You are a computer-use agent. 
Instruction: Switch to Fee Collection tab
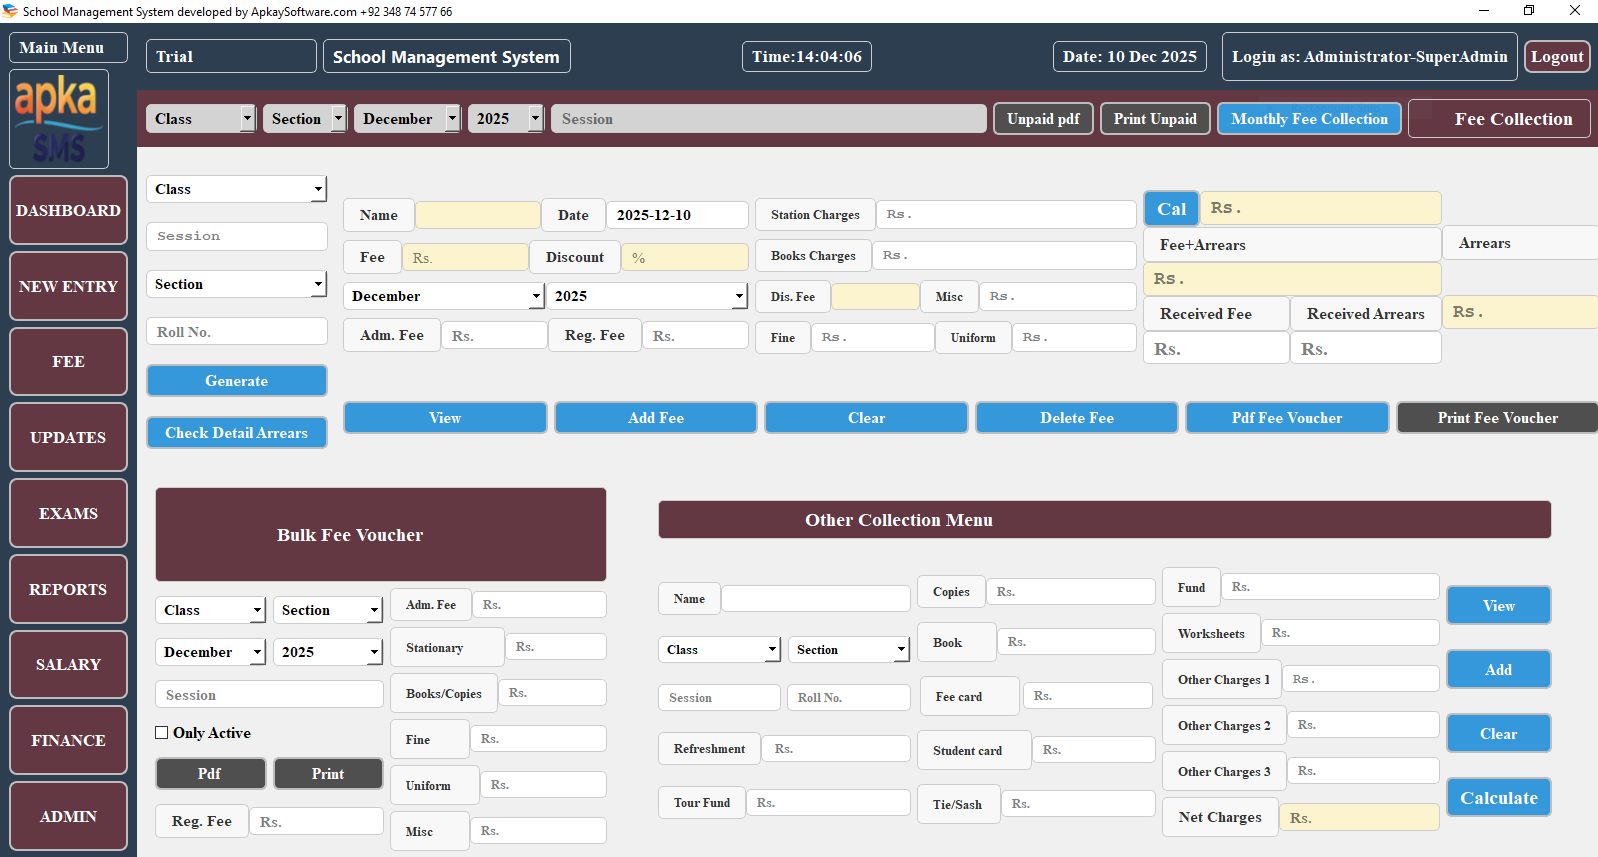[1499, 118]
